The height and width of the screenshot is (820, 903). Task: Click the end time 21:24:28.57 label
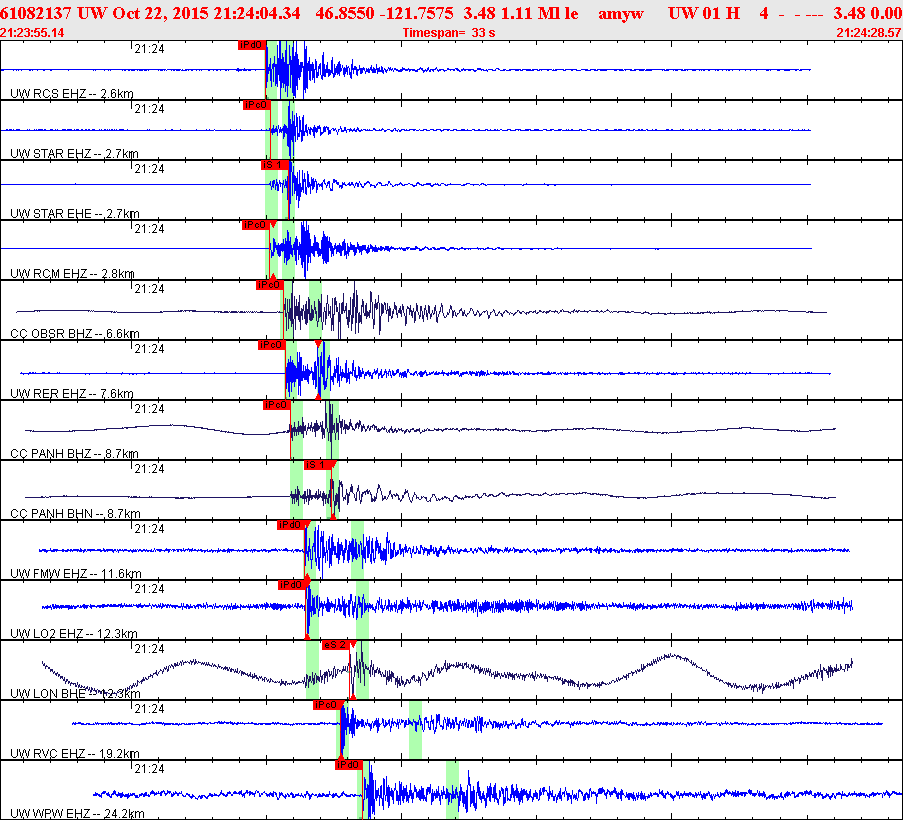(x=868, y=33)
